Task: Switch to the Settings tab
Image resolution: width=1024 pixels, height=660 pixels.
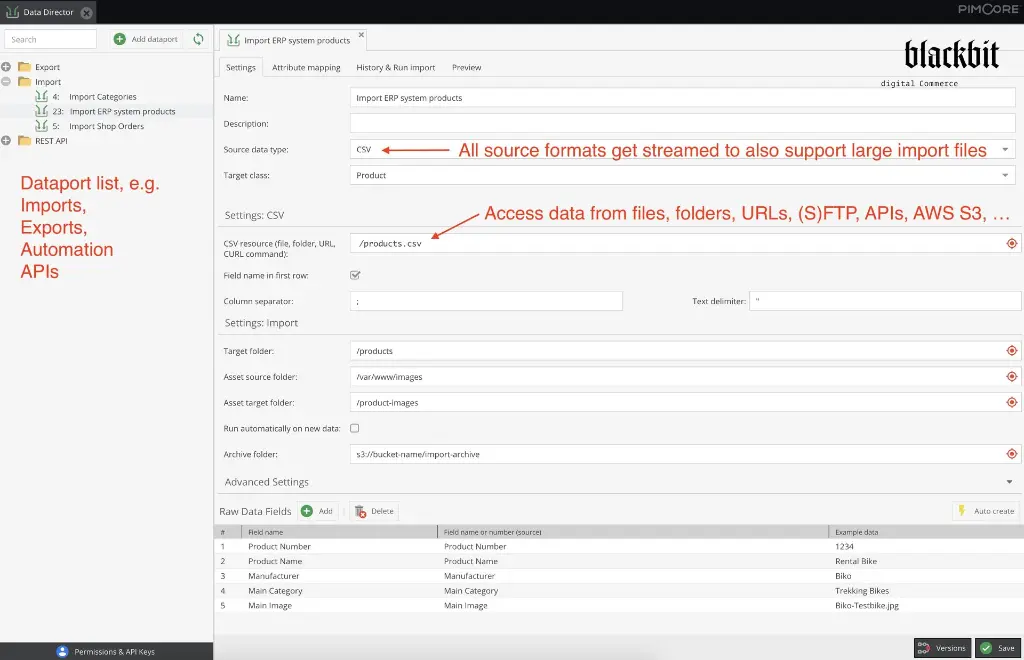Action: tap(241, 67)
